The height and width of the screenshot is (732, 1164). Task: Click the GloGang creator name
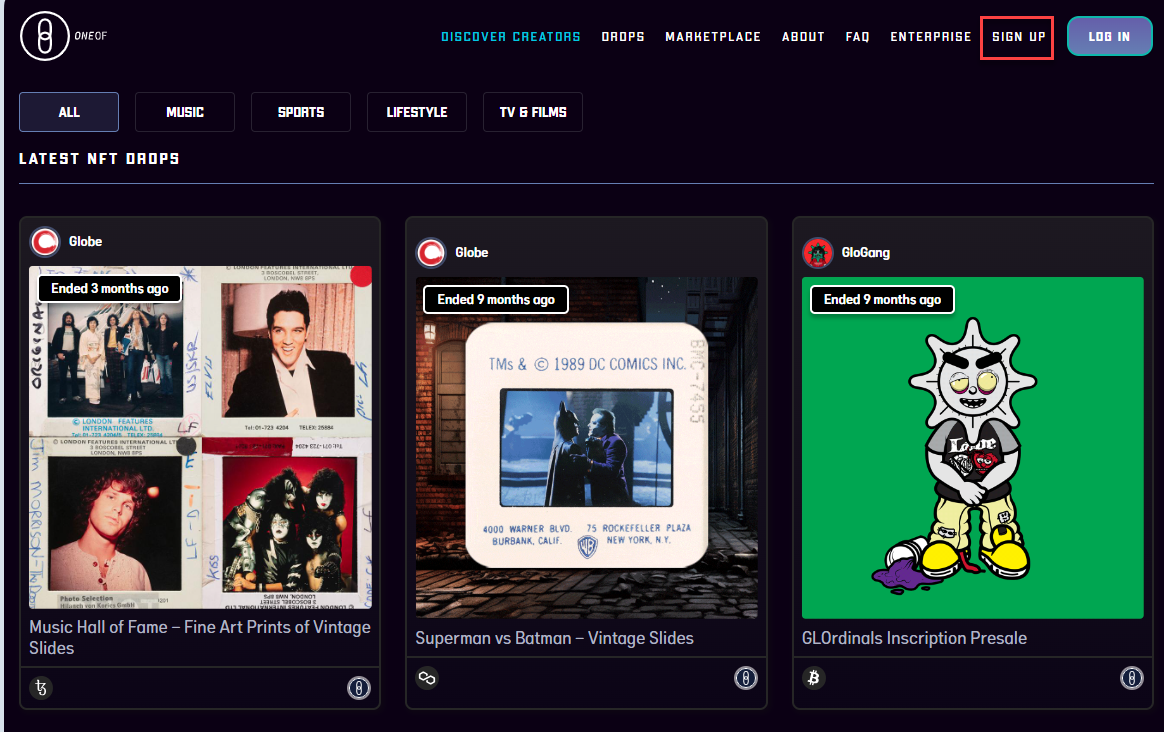tap(866, 252)
